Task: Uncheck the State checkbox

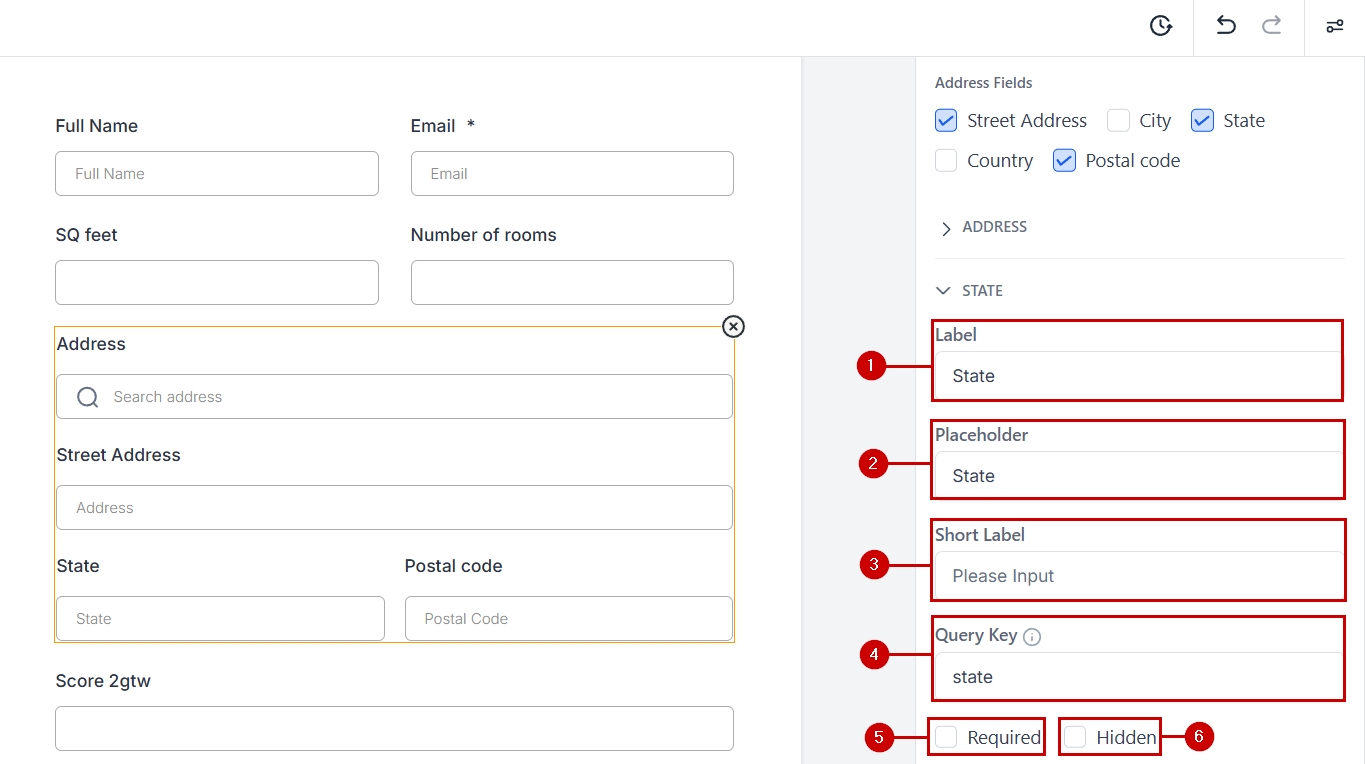Action: click(1202, 121)
